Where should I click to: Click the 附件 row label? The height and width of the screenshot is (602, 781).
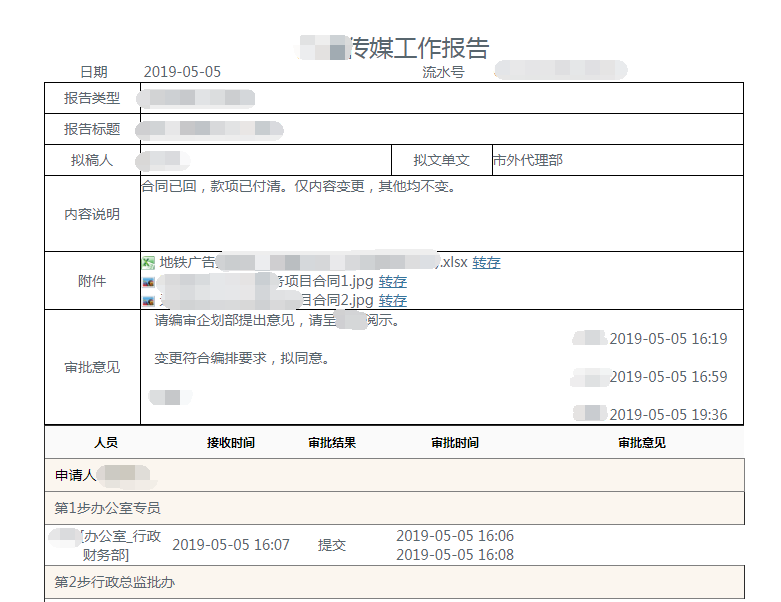(x=92, y=281)
